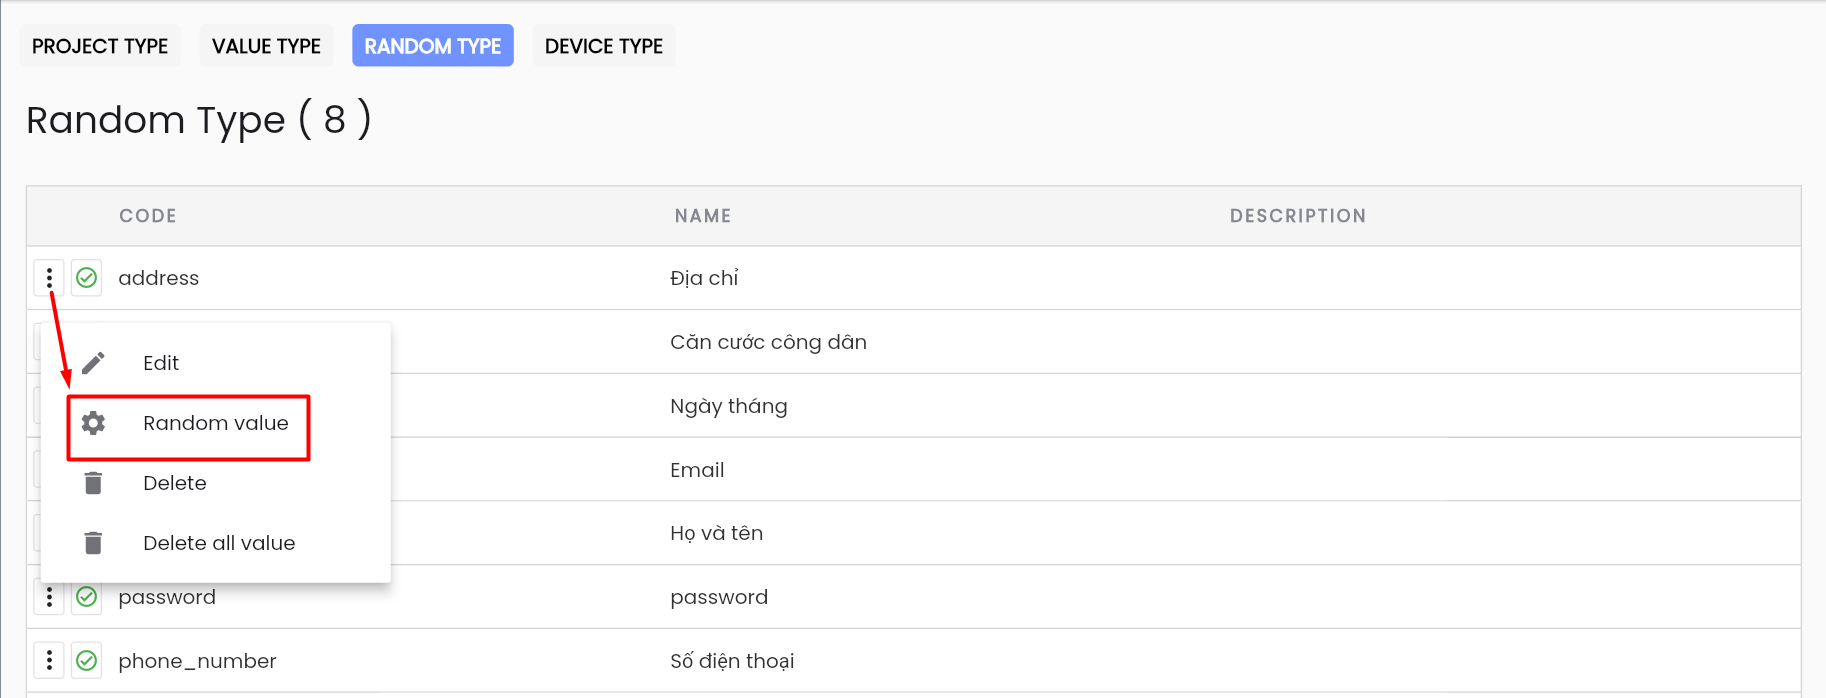The width and height of the screenshot is (1826, 698).
Task: Open the three-dot menu for address row
Action: point(49,278)
